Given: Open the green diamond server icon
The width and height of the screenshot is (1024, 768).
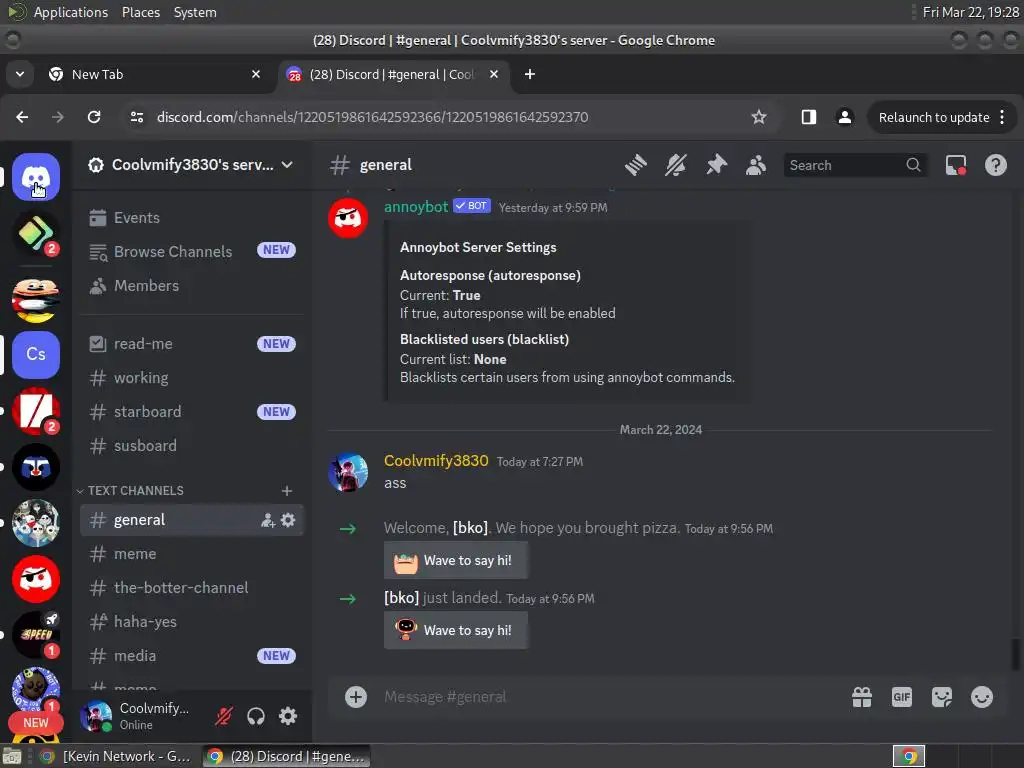Looking at the screenshot, I should tap(36, 233).
